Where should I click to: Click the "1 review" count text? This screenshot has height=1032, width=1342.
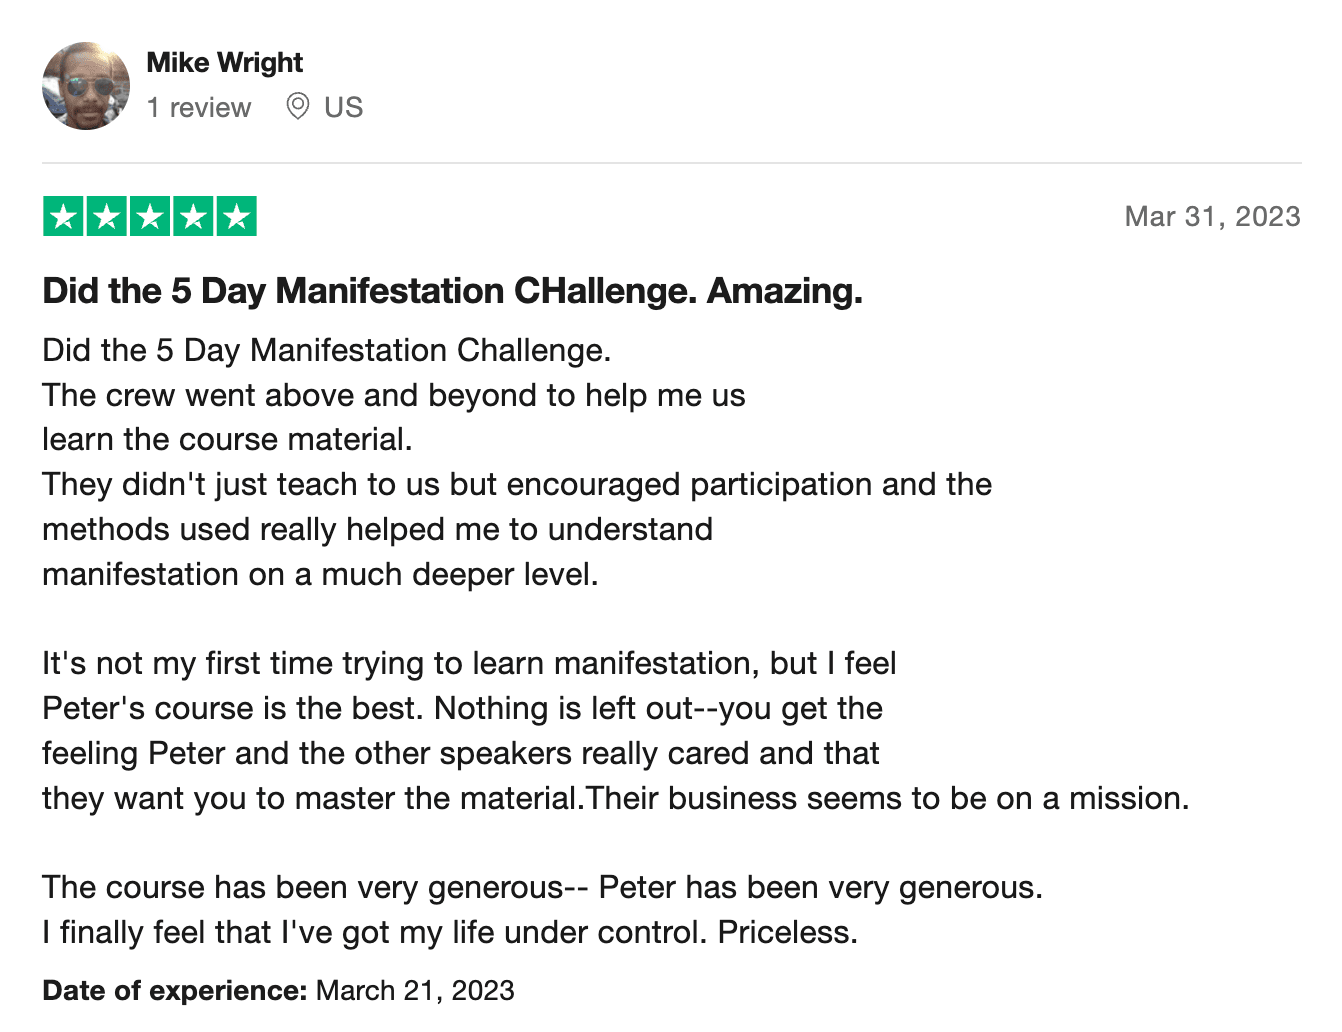click(x=198, y=107)
